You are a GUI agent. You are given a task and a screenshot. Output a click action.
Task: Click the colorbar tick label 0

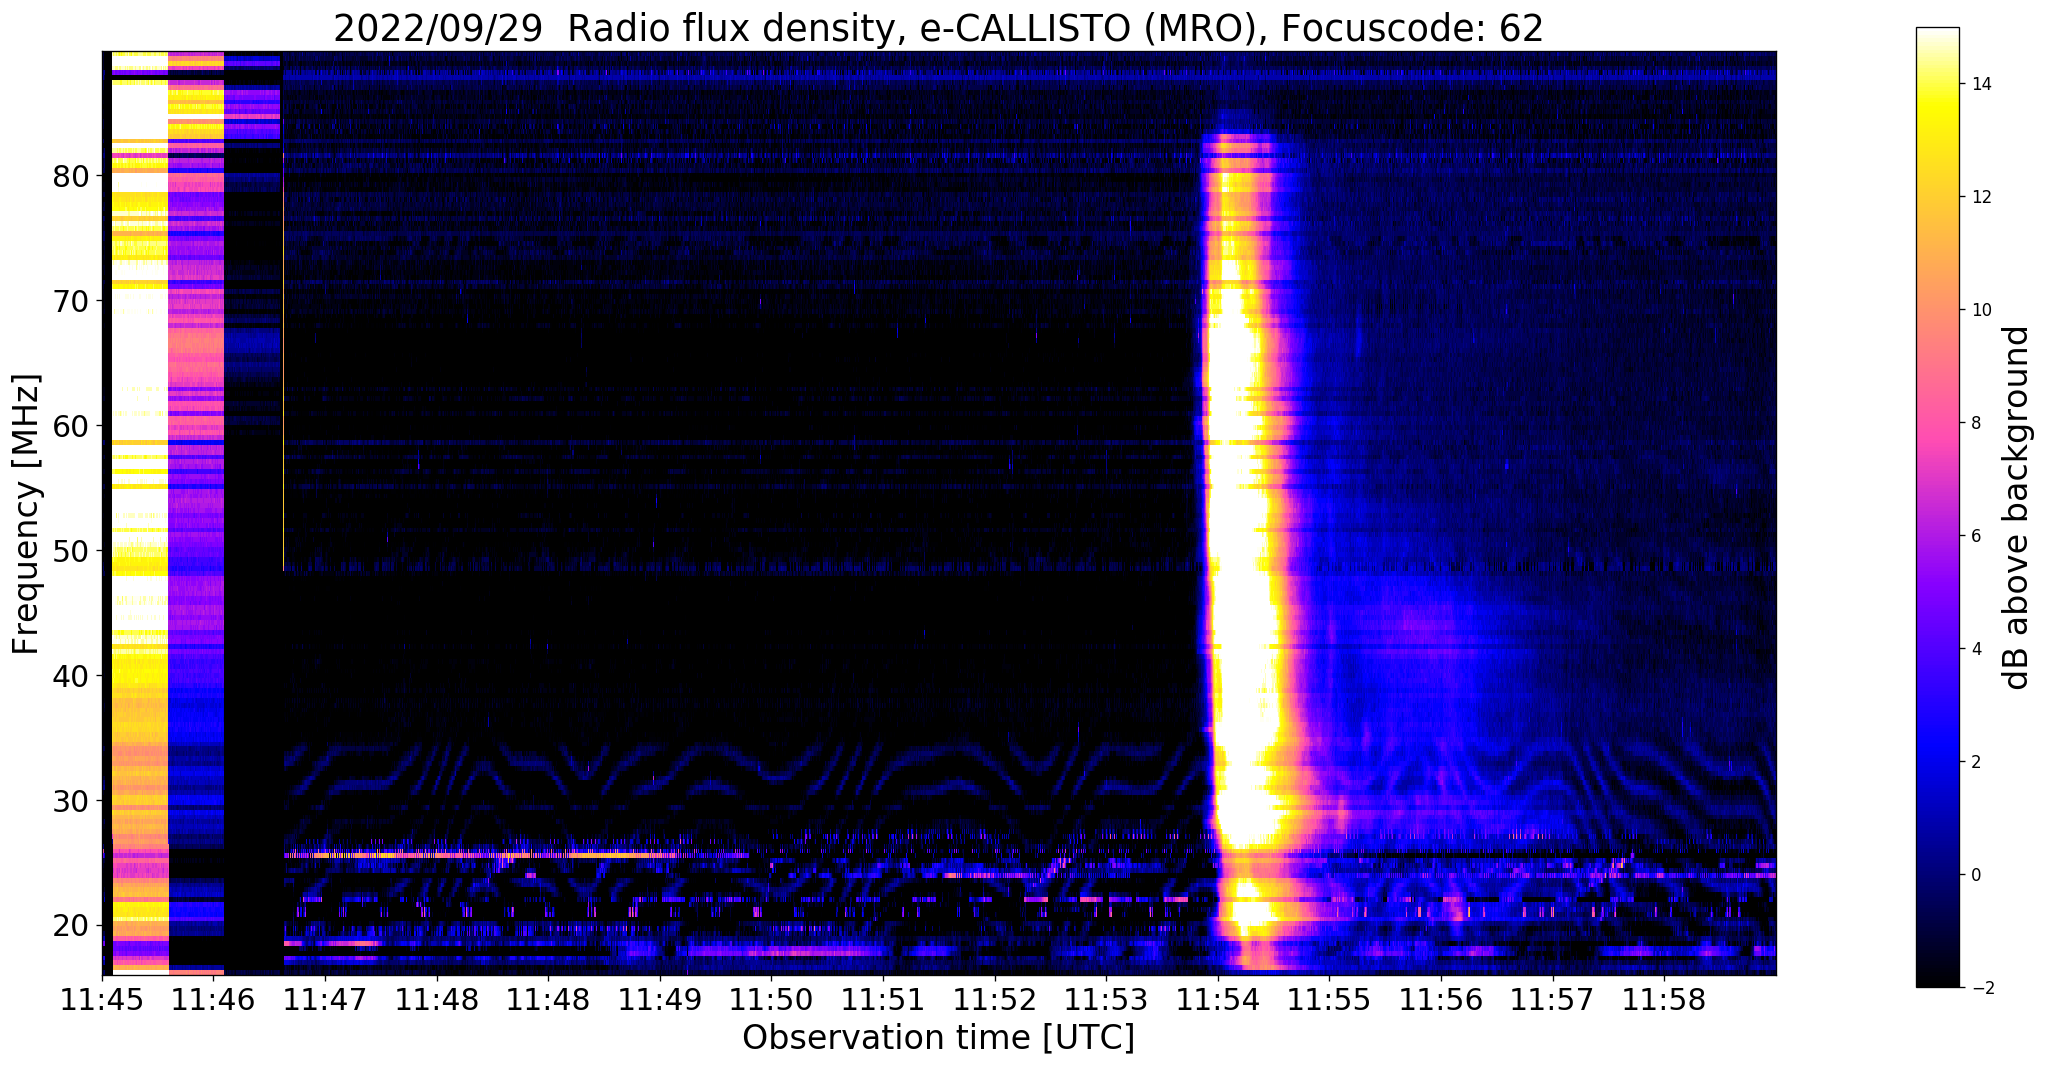coord(1975,875)
